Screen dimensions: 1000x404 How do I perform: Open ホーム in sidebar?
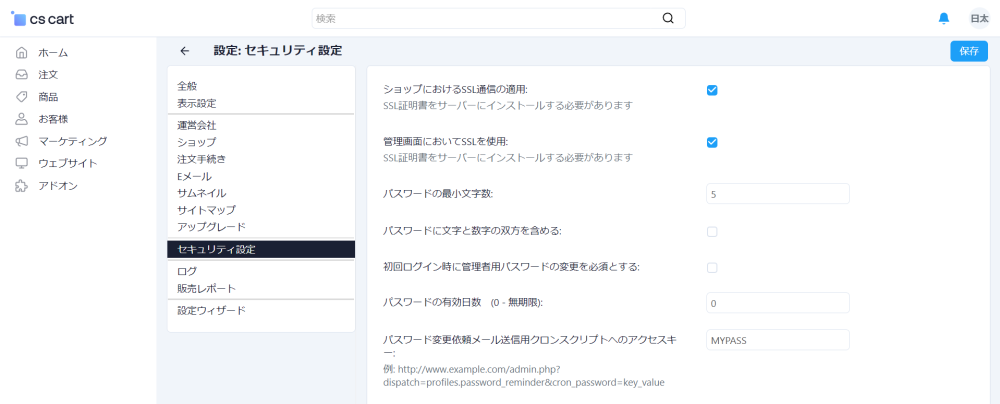(x=53, y=52)
